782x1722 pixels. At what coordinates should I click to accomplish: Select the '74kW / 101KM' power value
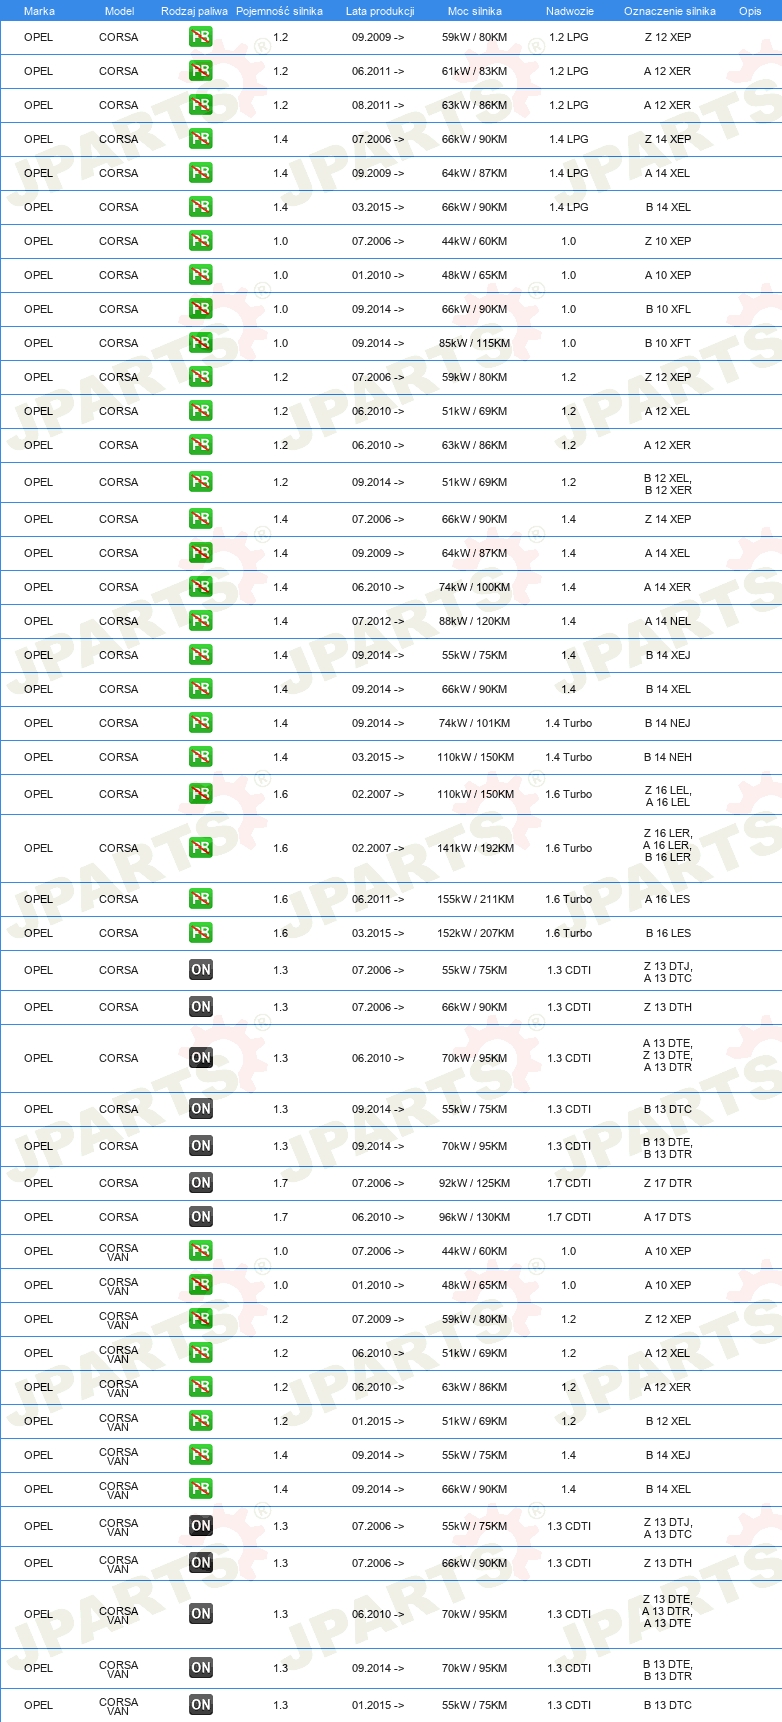tap(475, 723)
